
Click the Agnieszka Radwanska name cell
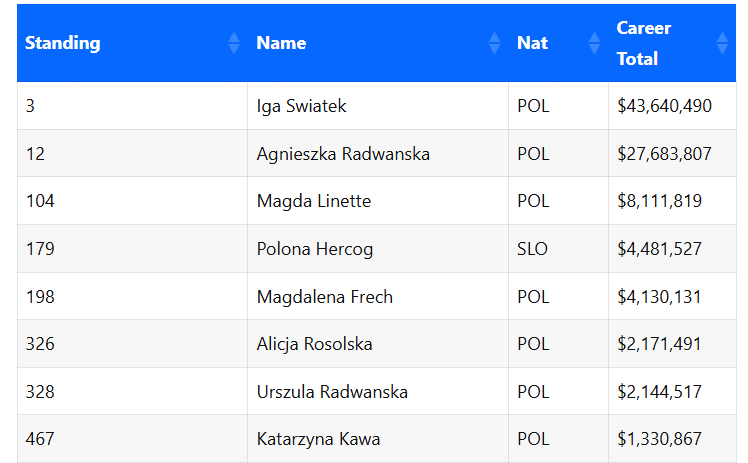pyautogui.click(x=343, y=154)
